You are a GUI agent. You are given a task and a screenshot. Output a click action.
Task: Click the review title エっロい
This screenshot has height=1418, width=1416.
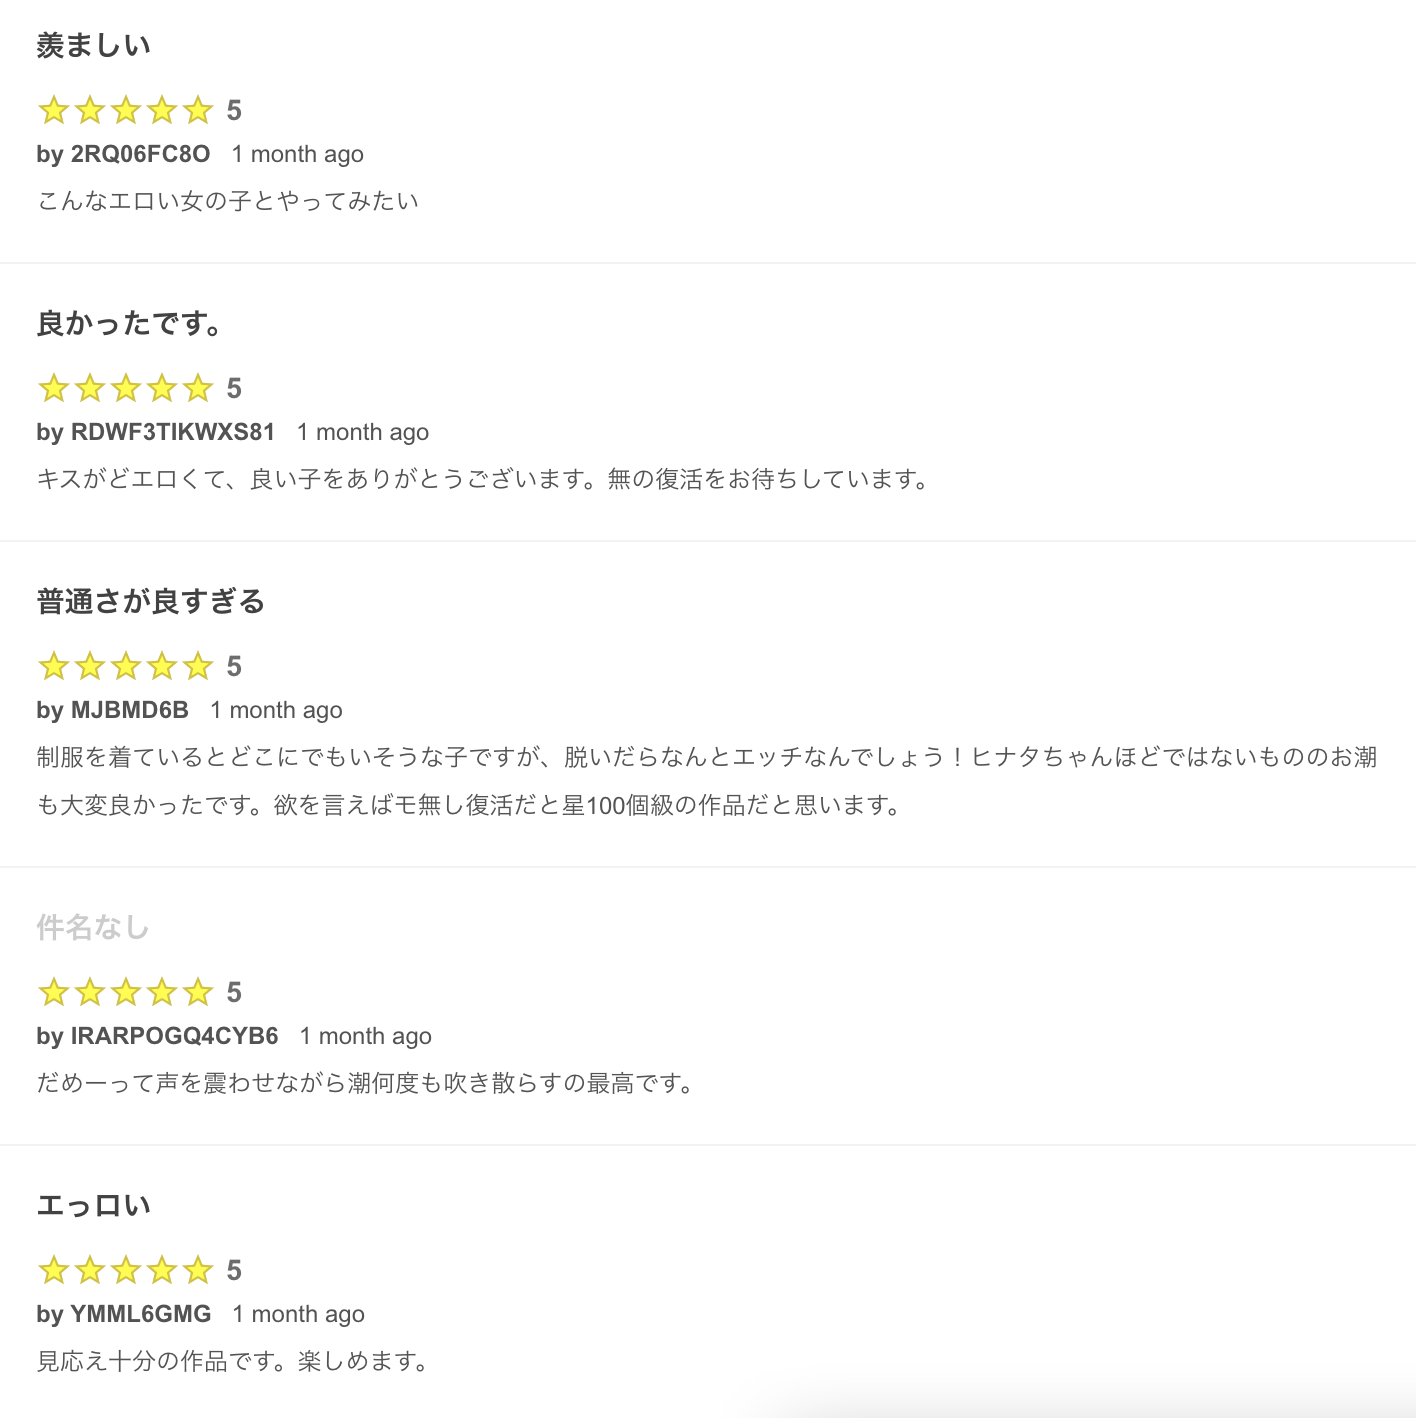coord(93,1206)
